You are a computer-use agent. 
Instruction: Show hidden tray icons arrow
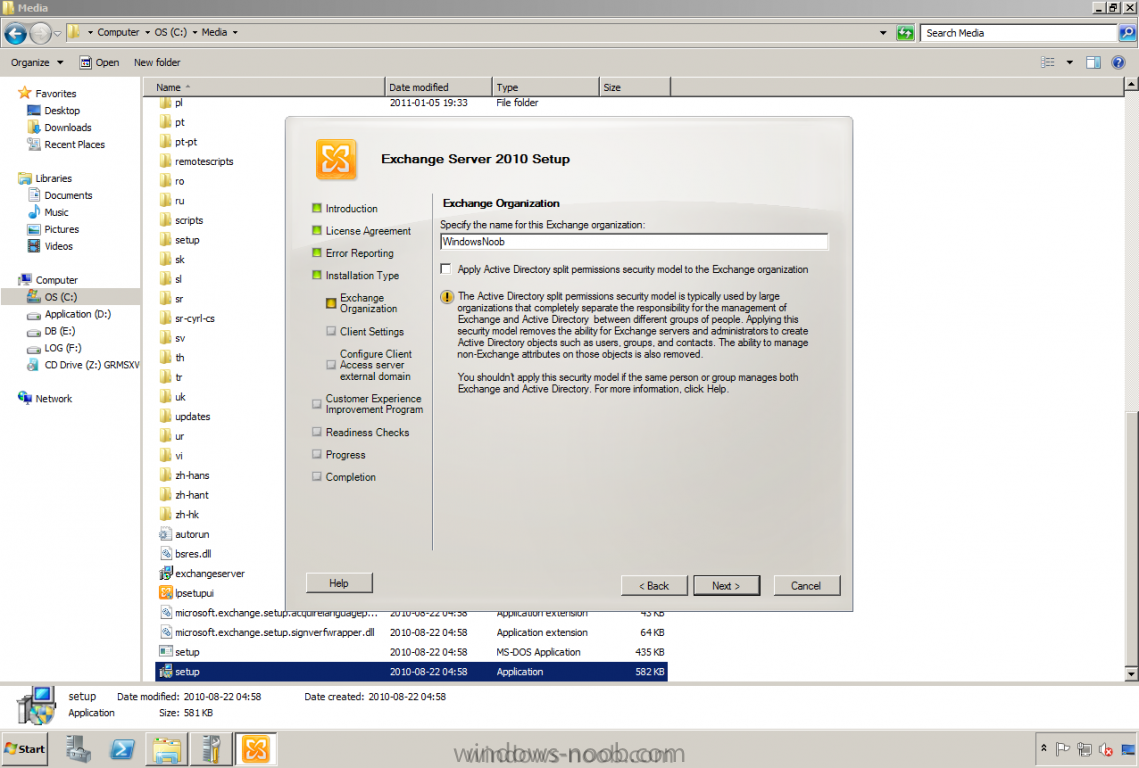click(x=1044, y=748)
